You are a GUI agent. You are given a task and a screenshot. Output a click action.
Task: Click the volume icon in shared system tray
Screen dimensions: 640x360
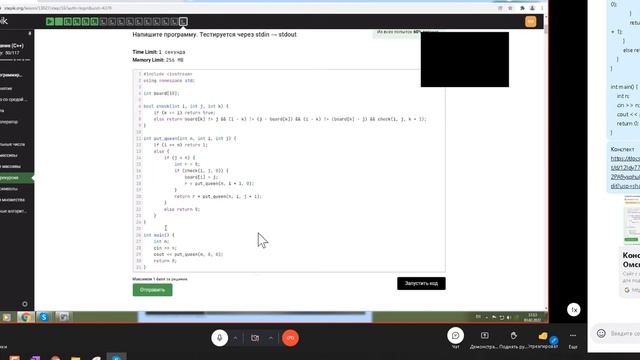509,317
